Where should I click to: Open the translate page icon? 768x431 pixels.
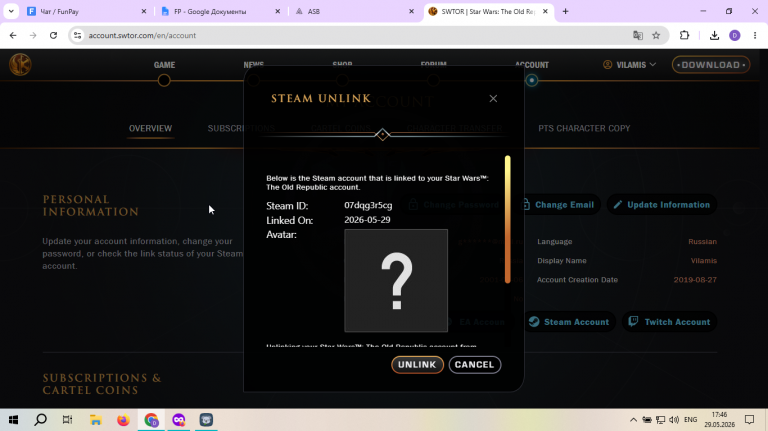(638, 35)
